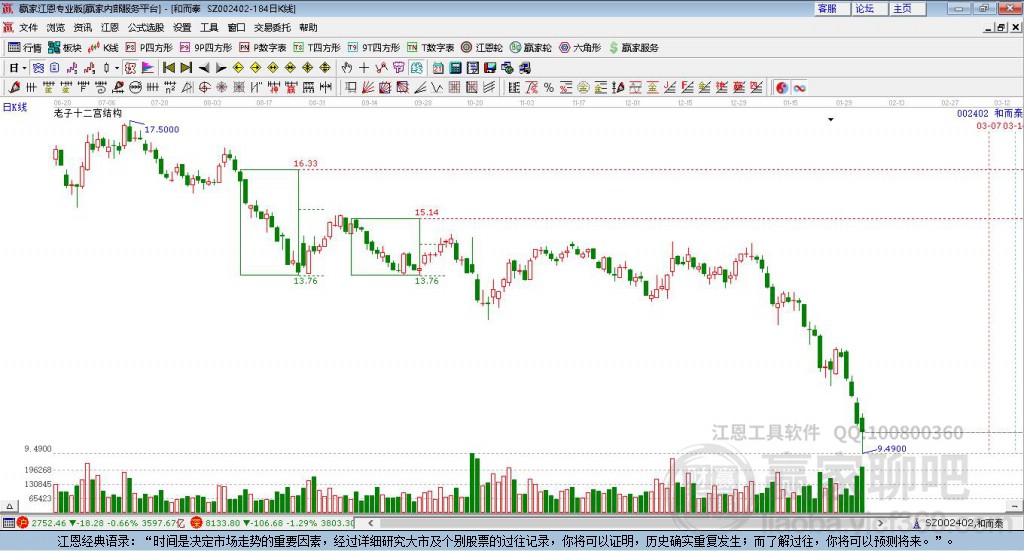Click the black left arrow icon

[x=204, y=68]
